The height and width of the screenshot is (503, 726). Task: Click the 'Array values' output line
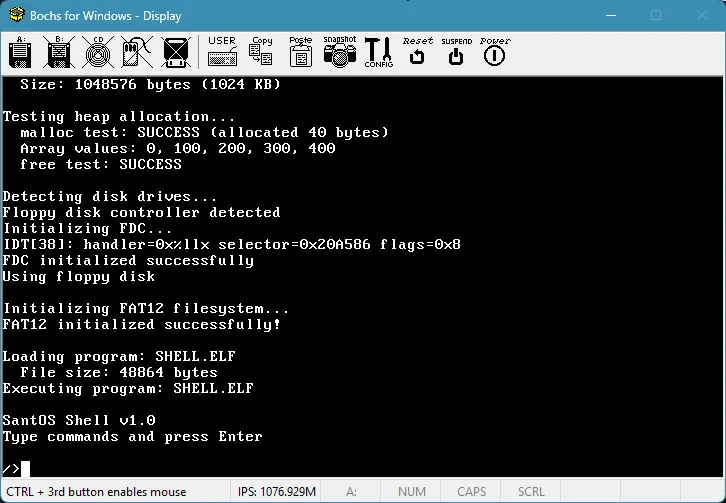(x=178, y=148)
